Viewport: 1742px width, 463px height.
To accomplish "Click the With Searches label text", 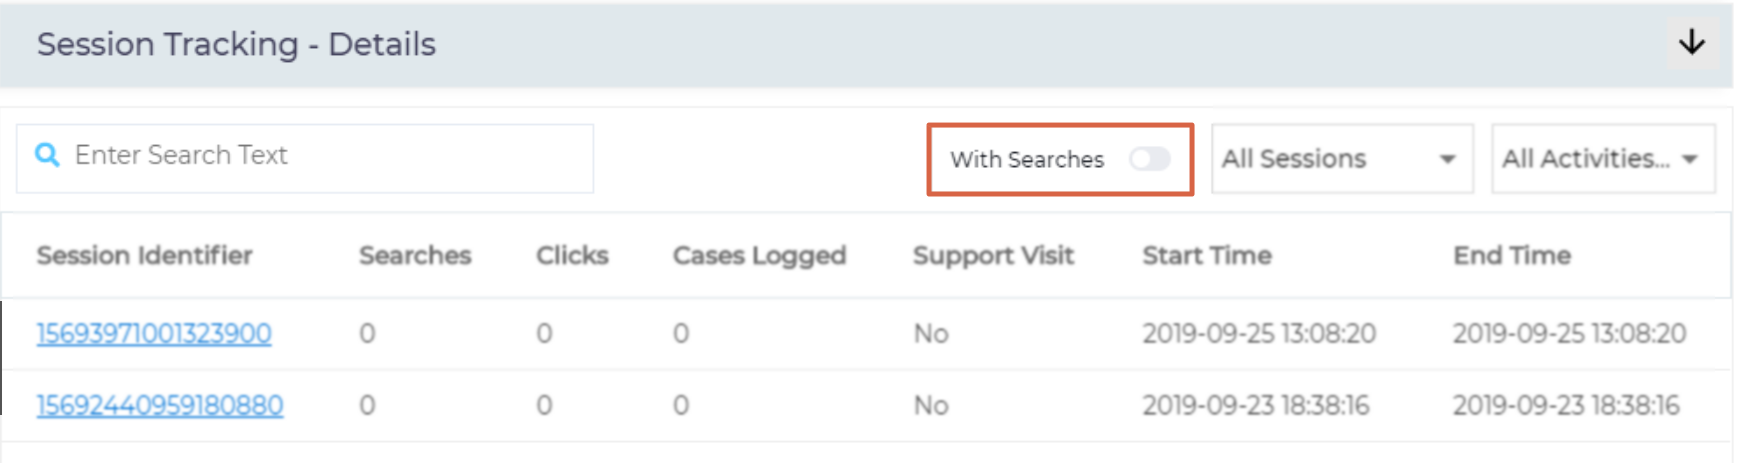I will click(1027, 159).
